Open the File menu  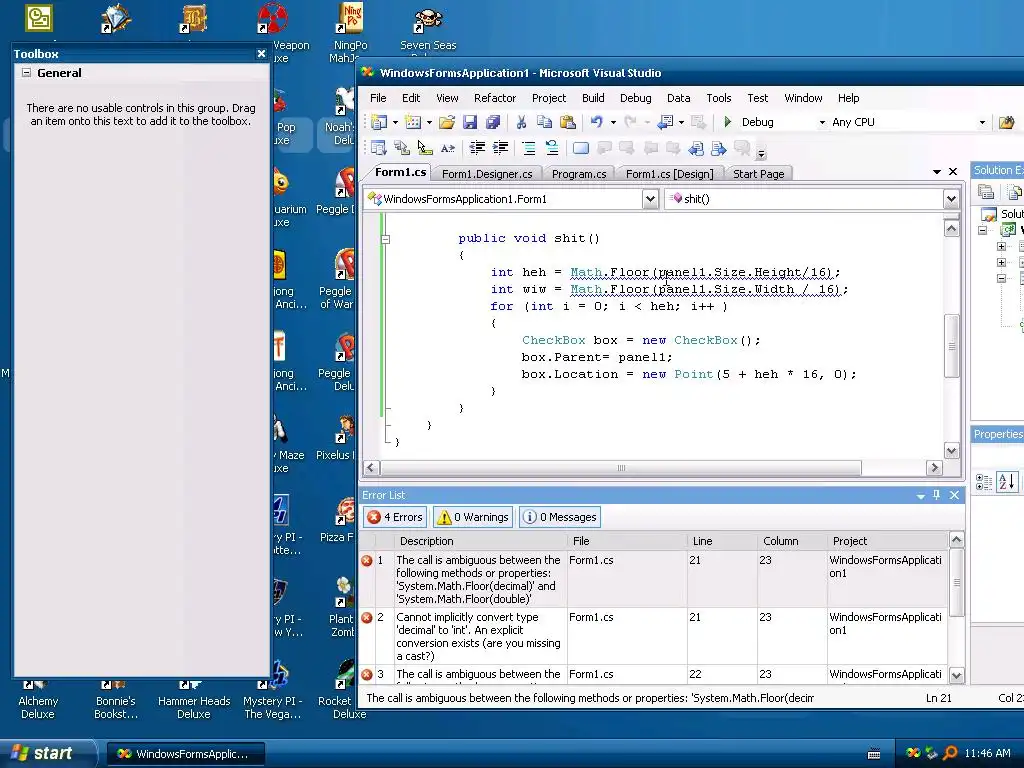tap(378, 98)
